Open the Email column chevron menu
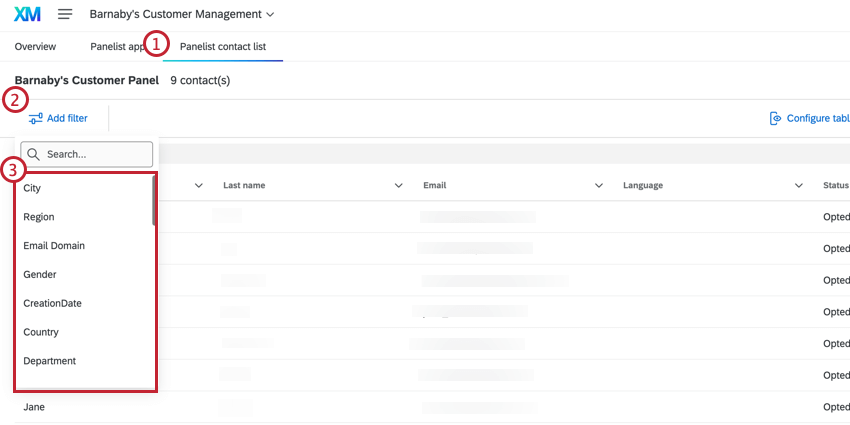This screenshot has height=425, width=850. click(599, 185)
